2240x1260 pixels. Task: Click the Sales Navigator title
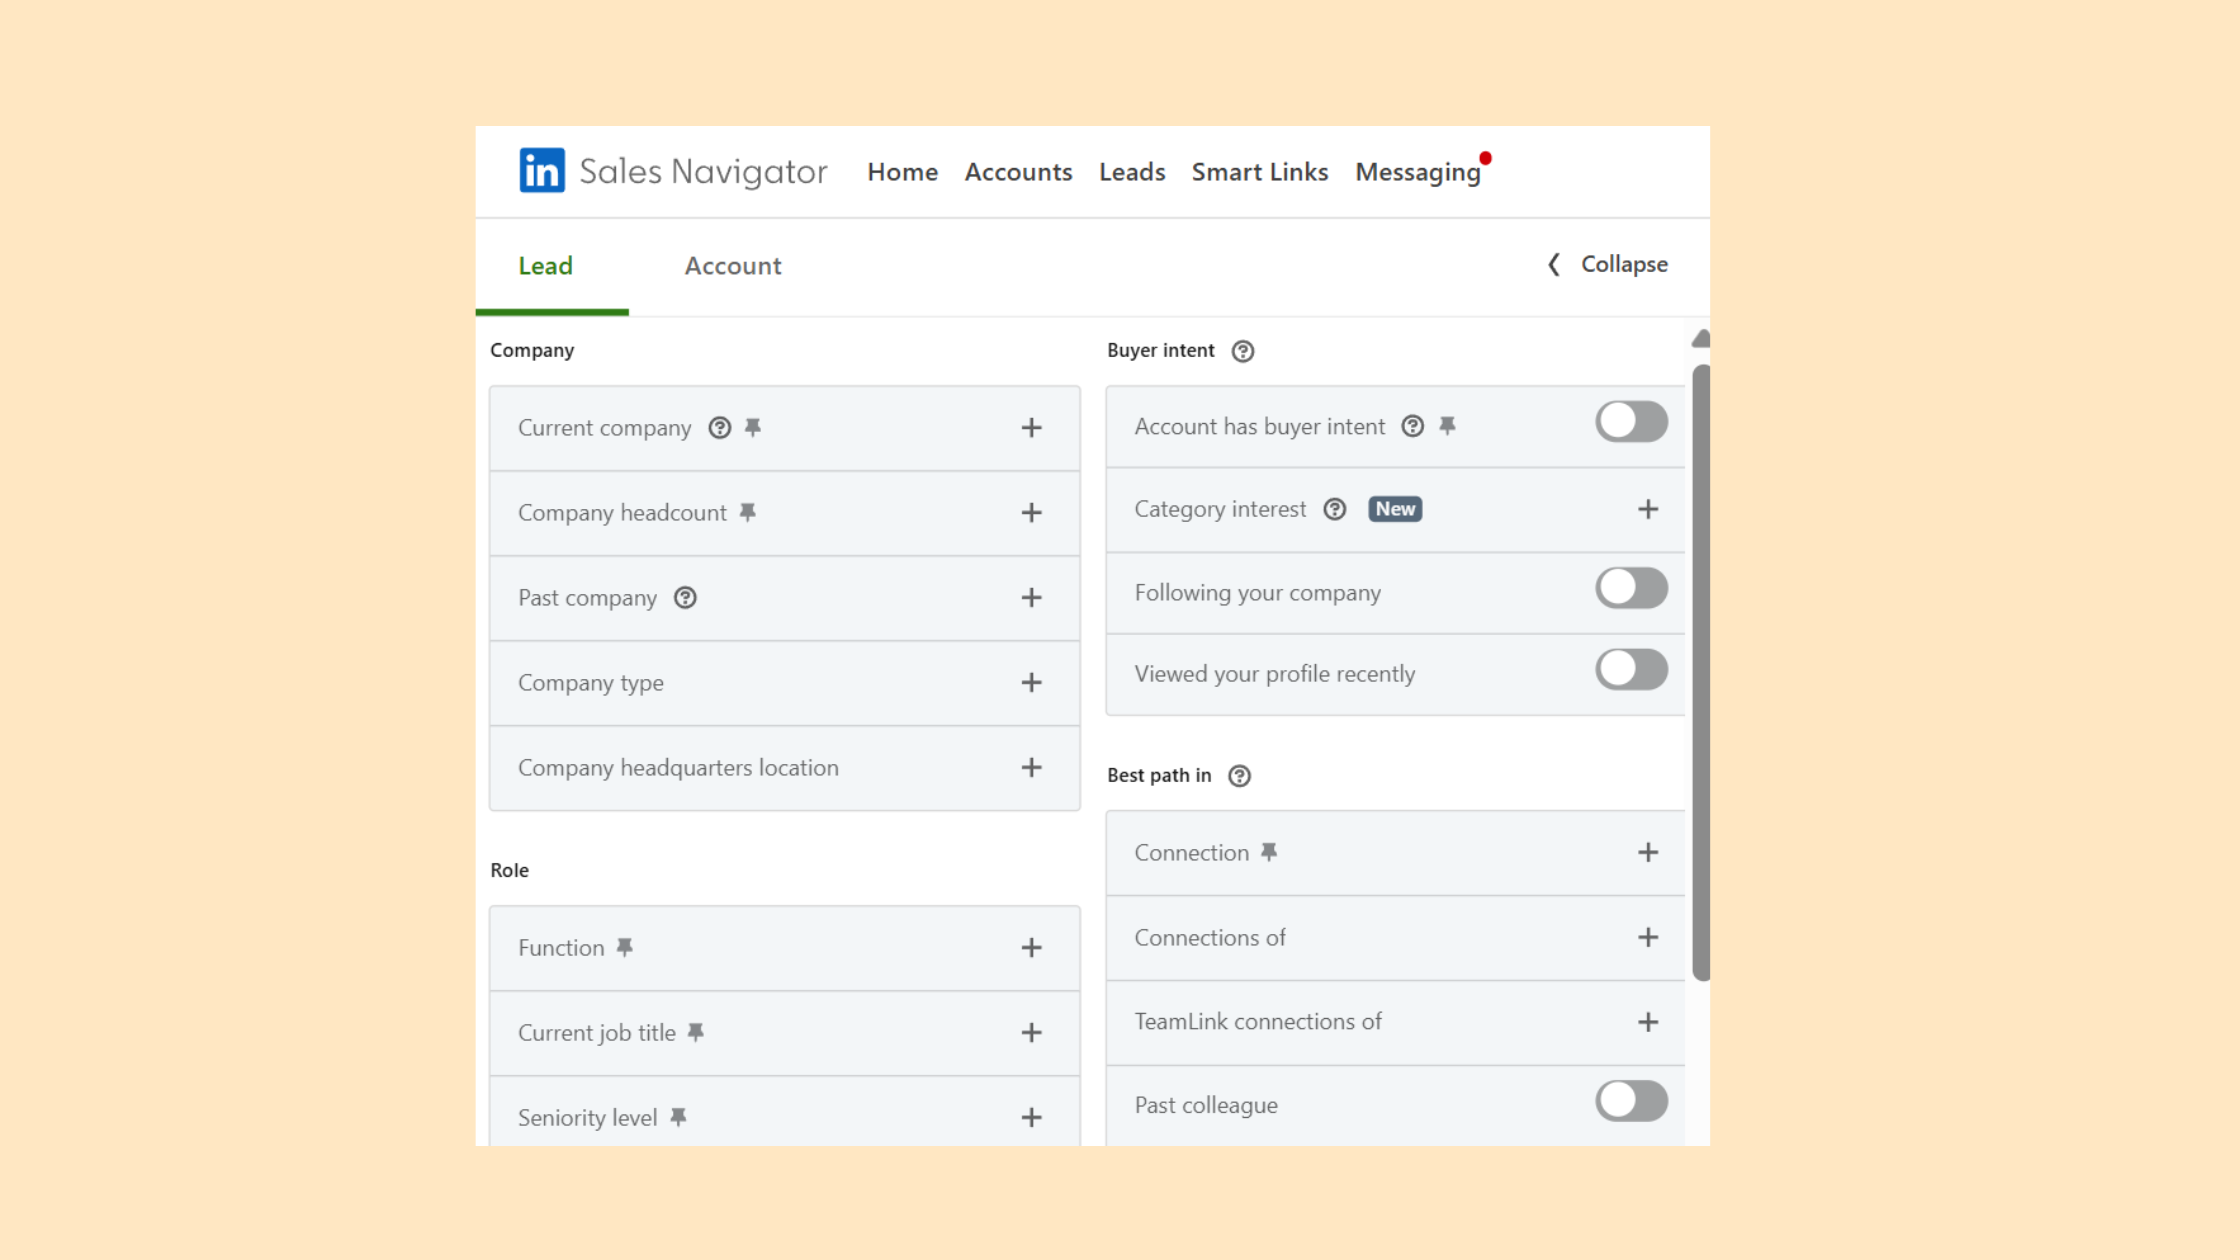703,171
